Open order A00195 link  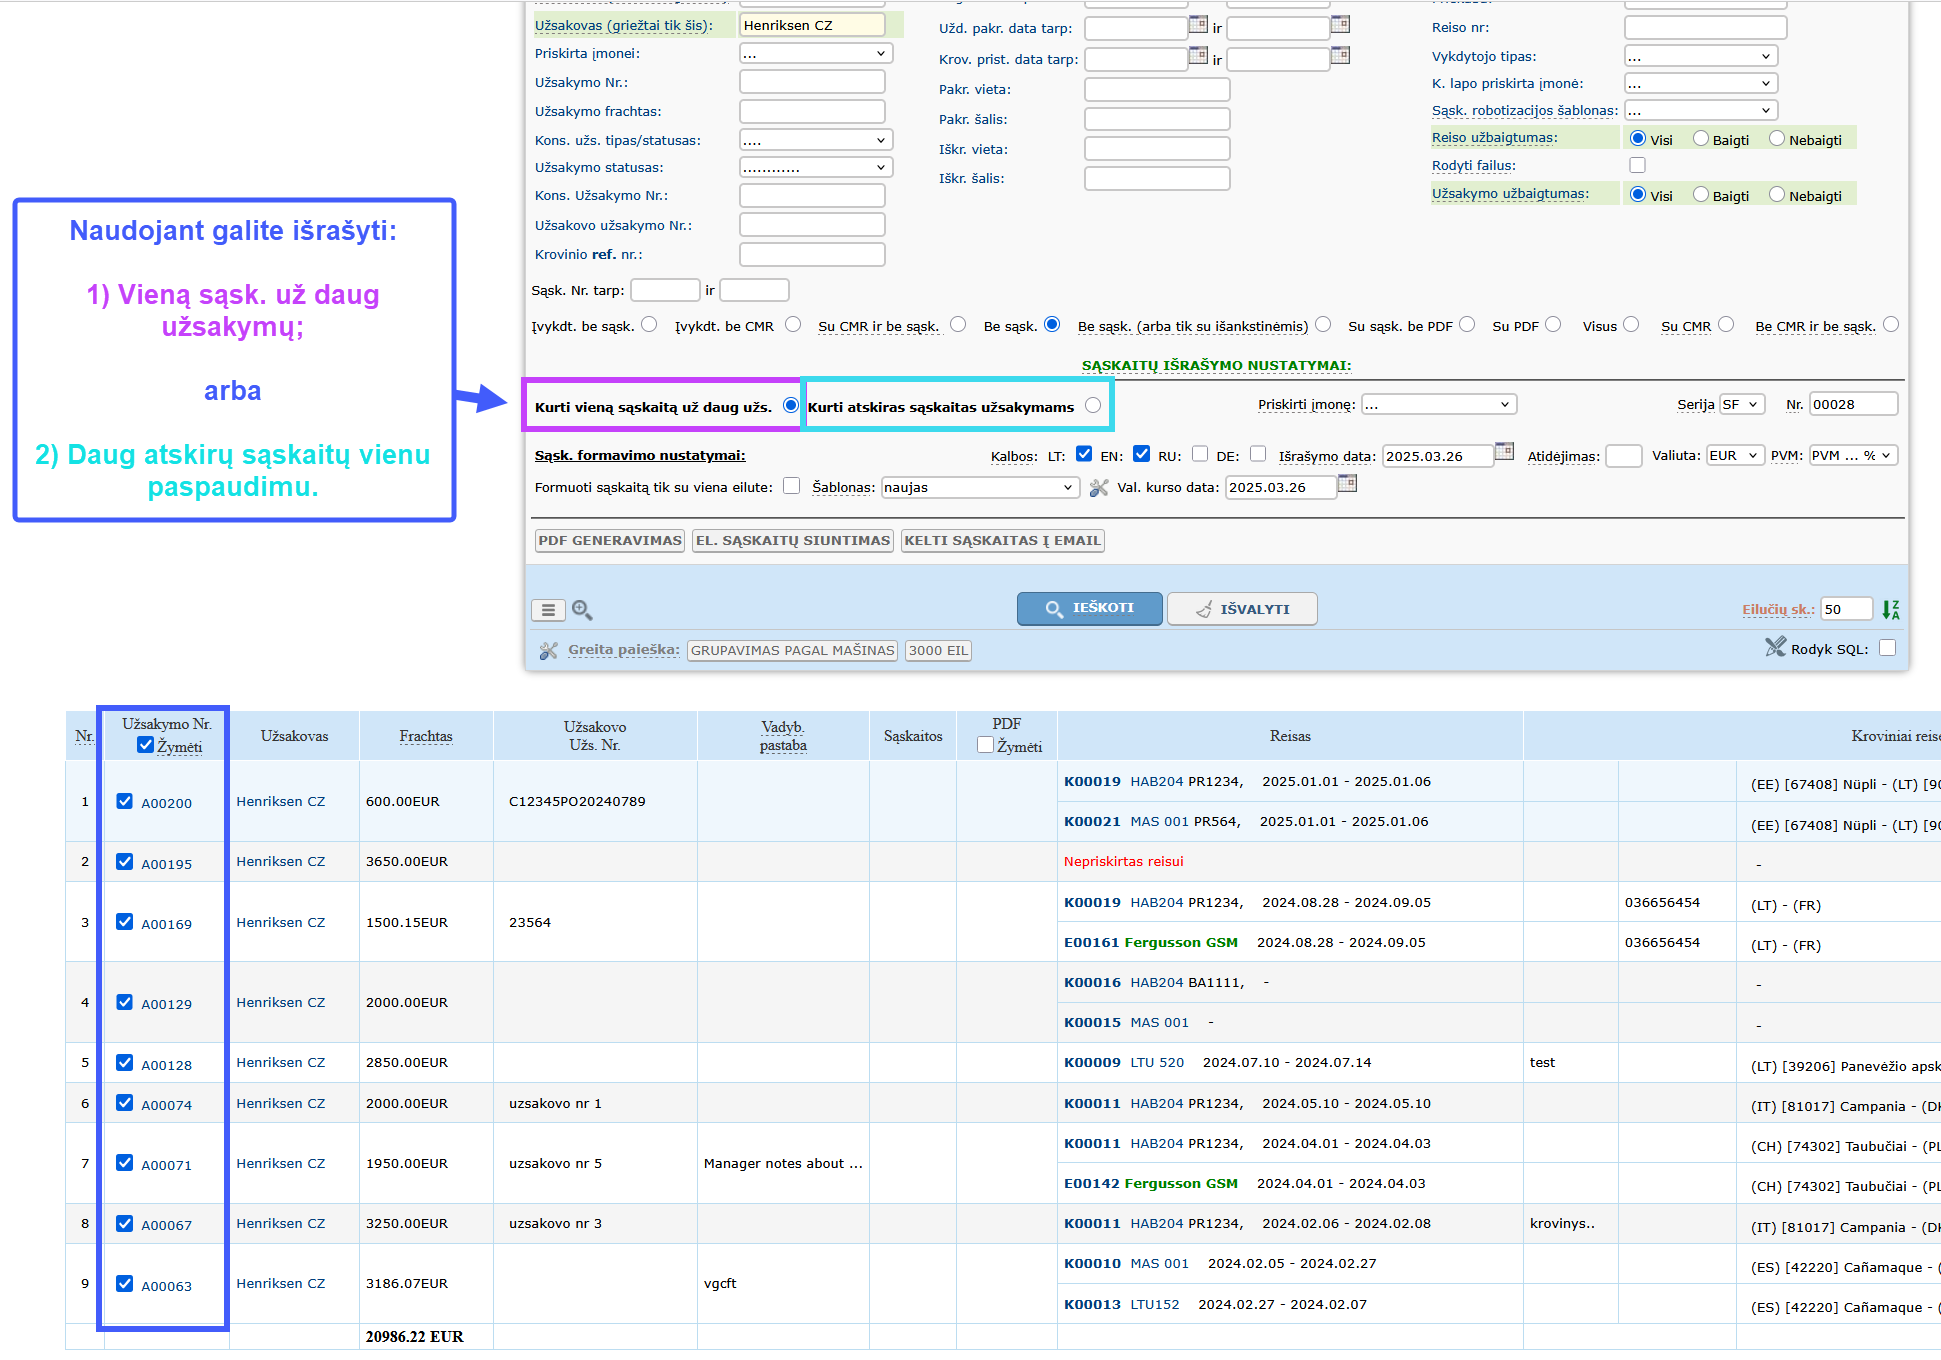[x=167, y=864]
